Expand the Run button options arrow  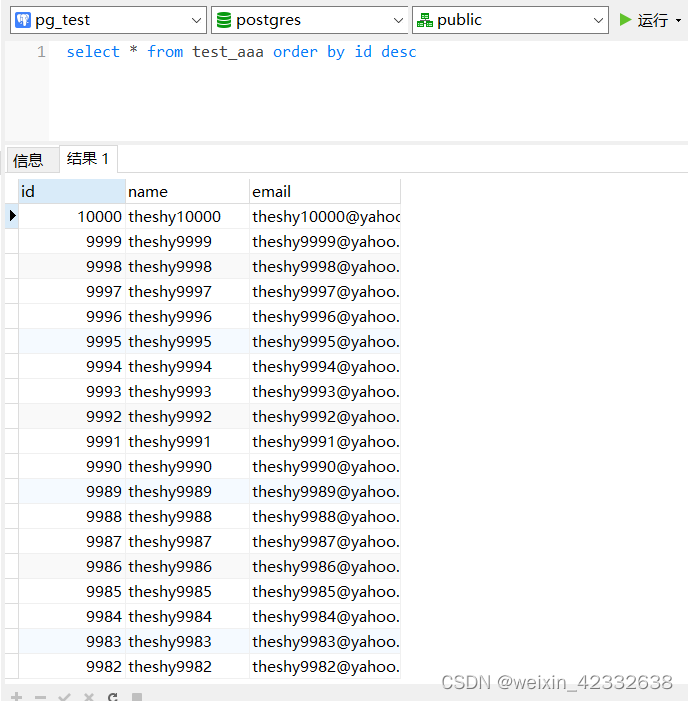(678, 21)
